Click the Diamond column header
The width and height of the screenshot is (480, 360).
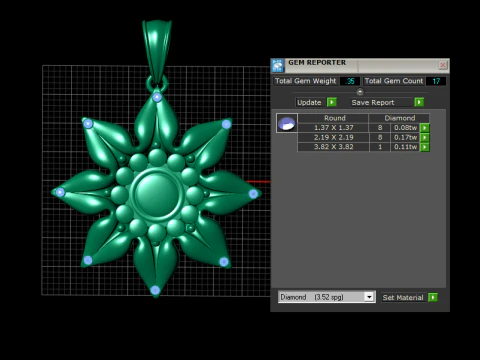click(x=399, y=118)
